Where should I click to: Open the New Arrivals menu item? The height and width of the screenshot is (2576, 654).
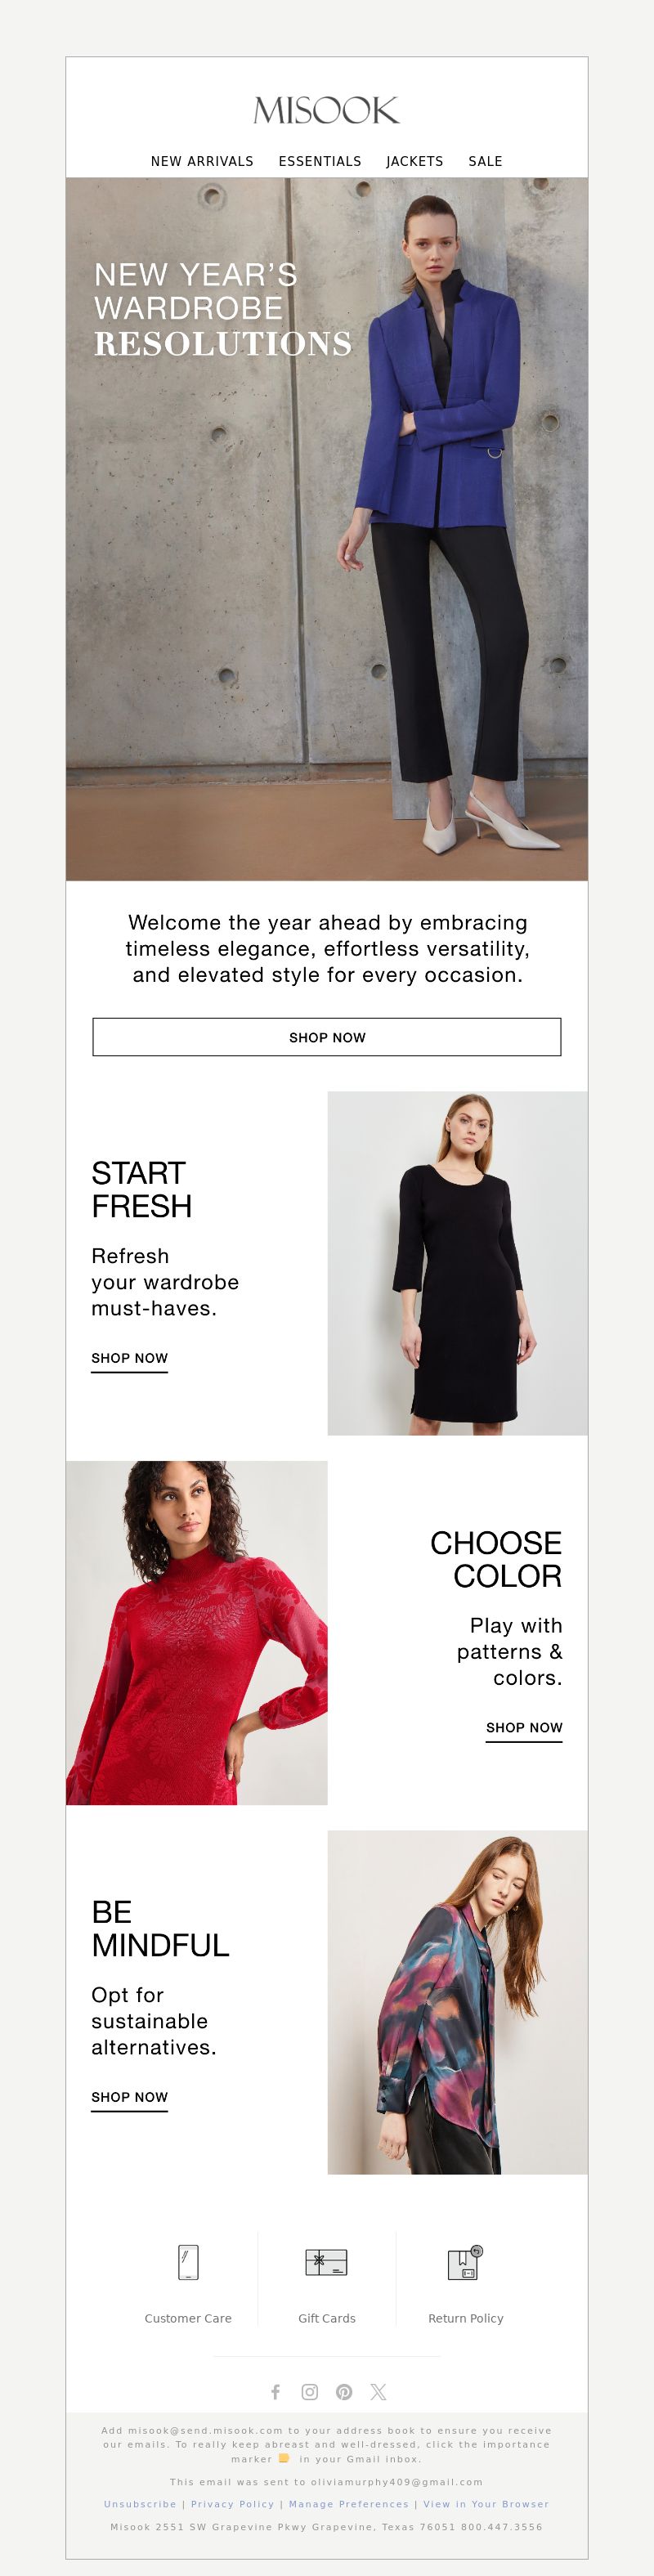(202, 161)
